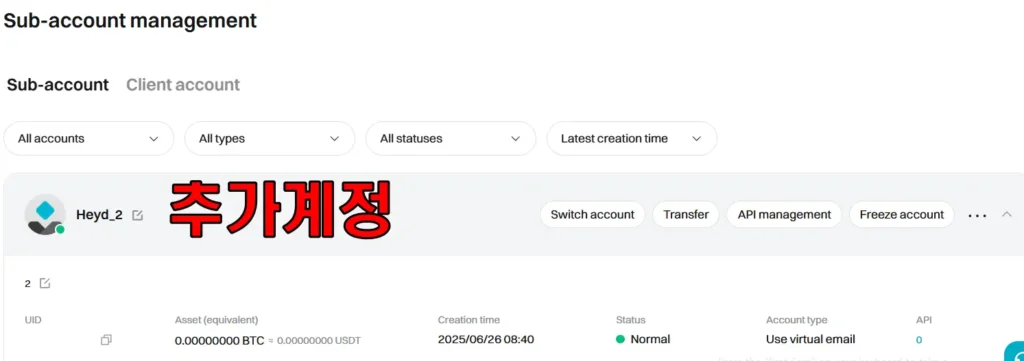The image size is (1024, 361).
Task: Select the Sub-account tab
Action: 57,85
